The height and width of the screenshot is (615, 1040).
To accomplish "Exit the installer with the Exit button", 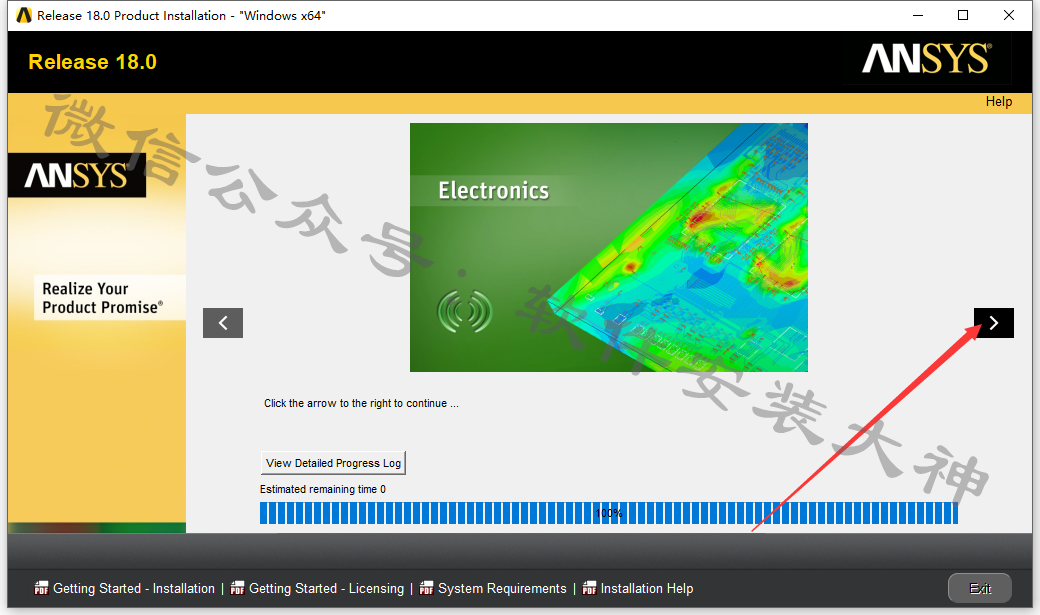I will [980, 588].
